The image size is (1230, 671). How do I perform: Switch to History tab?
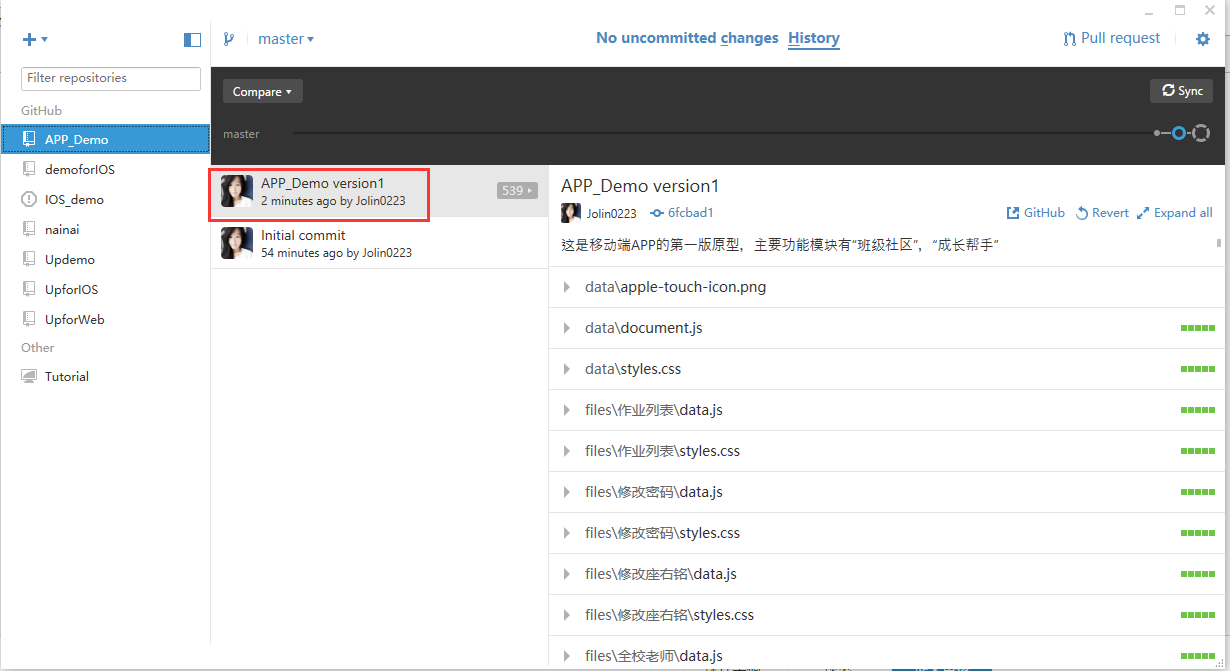pos(814,38)
